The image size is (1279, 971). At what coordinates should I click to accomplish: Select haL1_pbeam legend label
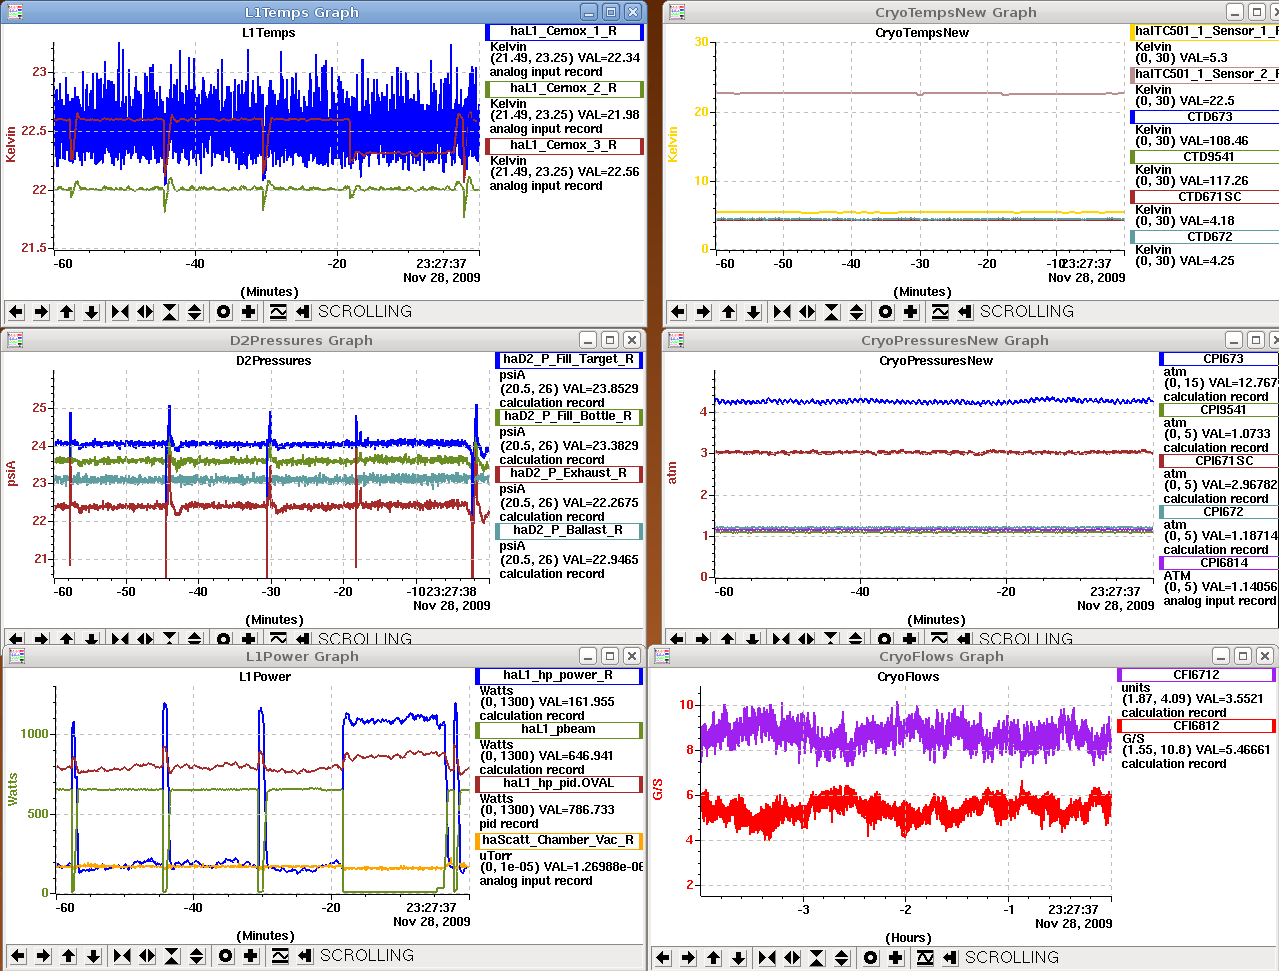(x=558, y=730)
